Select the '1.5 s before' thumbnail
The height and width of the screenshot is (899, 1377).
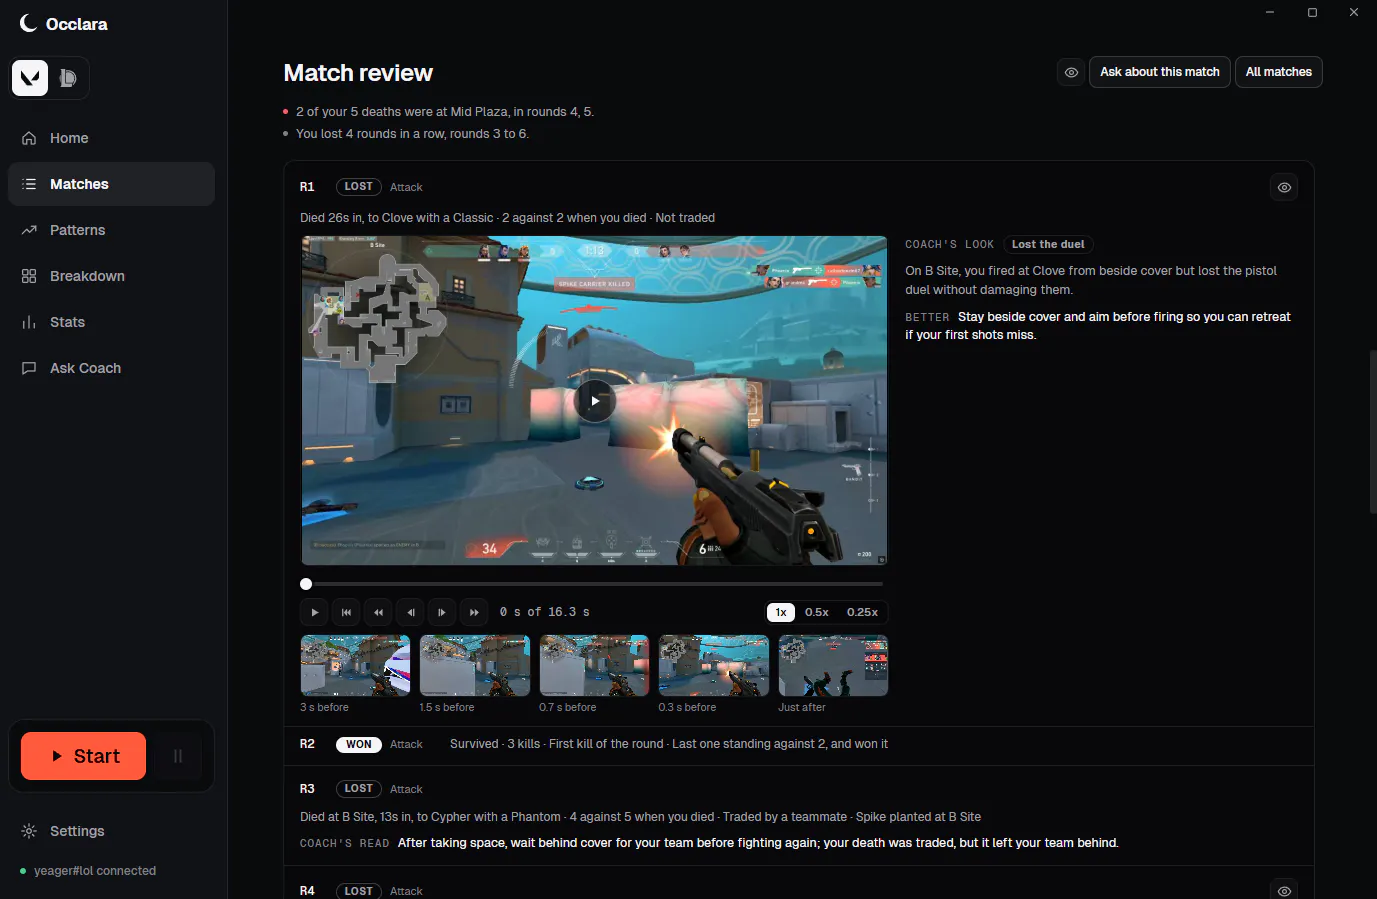click(x=475, y=666)
